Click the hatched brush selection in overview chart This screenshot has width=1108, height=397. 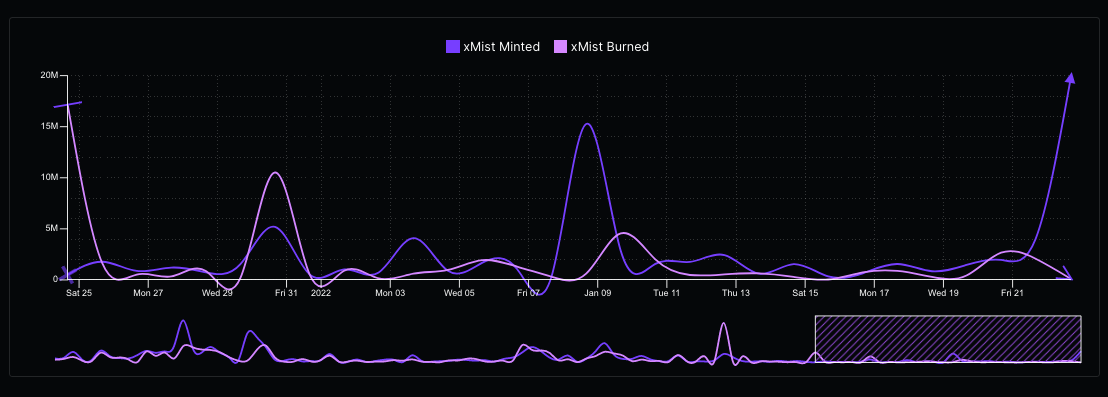[948, 339]
